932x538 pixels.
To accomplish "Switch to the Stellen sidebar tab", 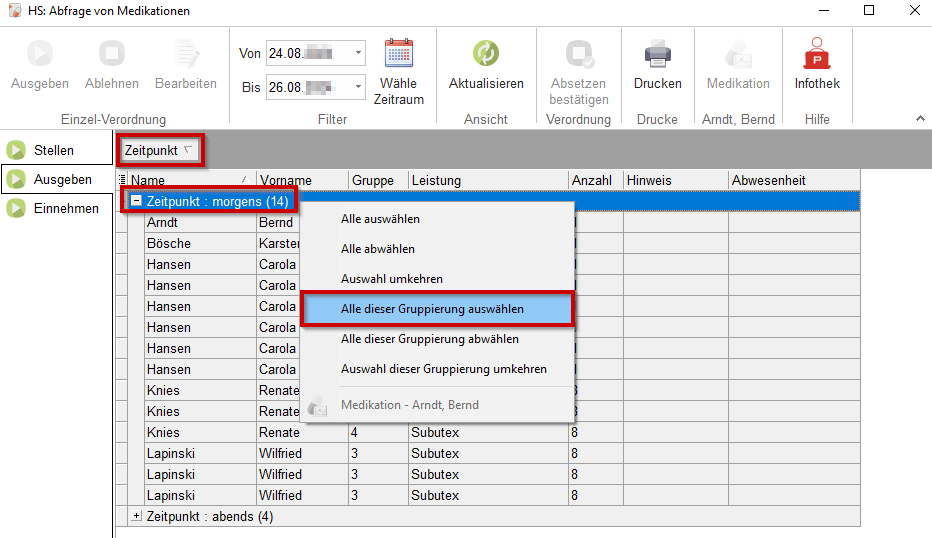I will click(x=54, y=151).
